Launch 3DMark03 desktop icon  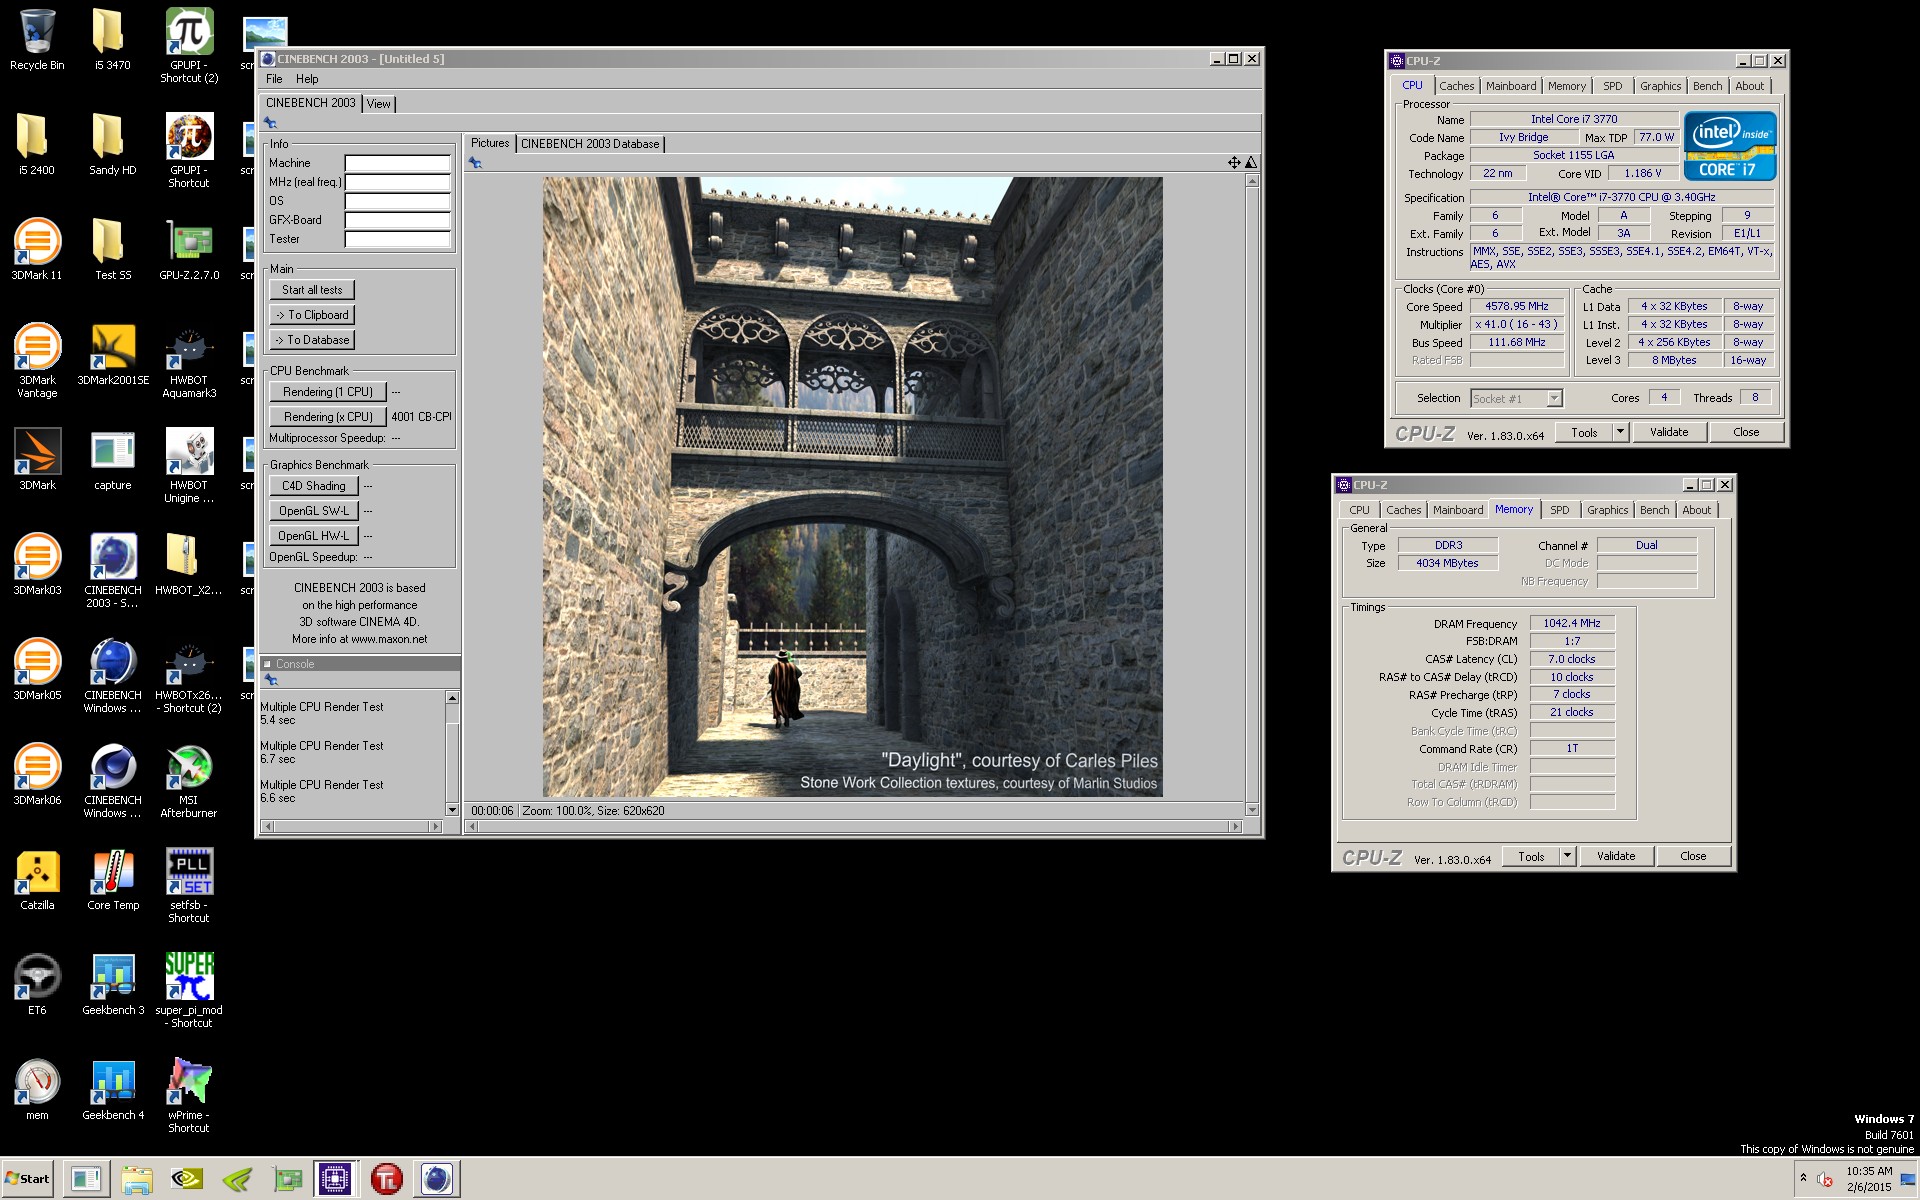[37, 565]
